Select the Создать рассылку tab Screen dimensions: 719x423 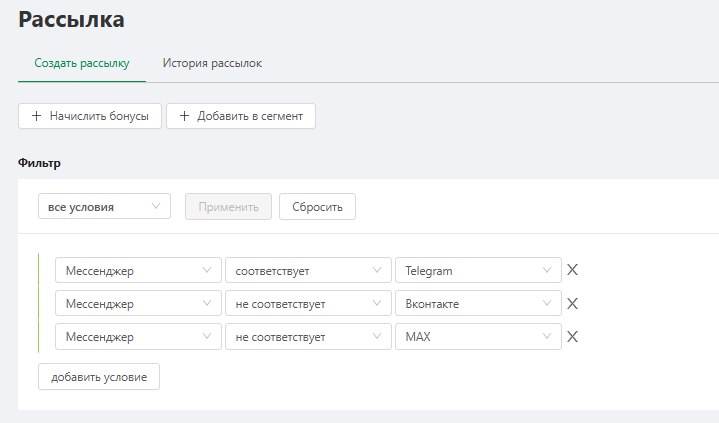tap(82, 63)
